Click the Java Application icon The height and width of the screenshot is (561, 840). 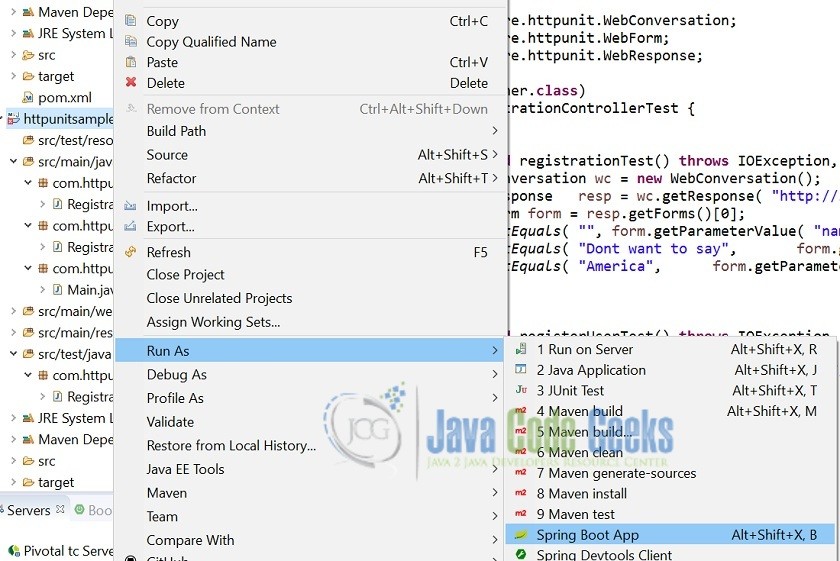(x=521, y=370)
